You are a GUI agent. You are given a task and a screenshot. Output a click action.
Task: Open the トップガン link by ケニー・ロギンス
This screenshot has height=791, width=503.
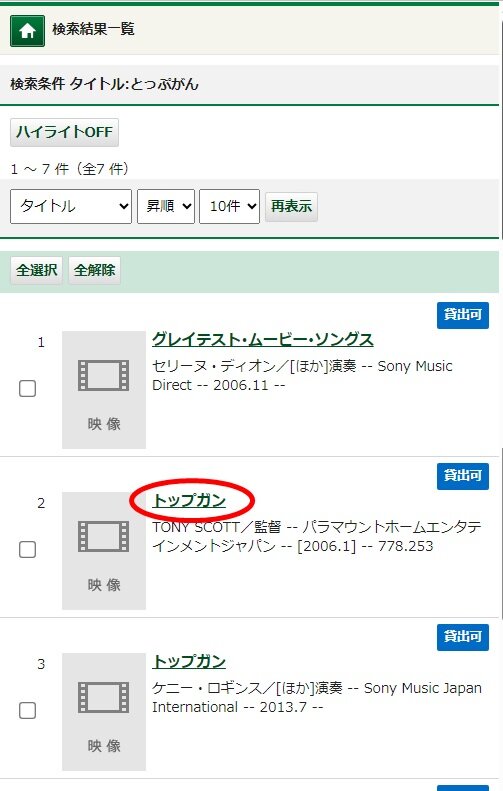[x=189, y=661]
